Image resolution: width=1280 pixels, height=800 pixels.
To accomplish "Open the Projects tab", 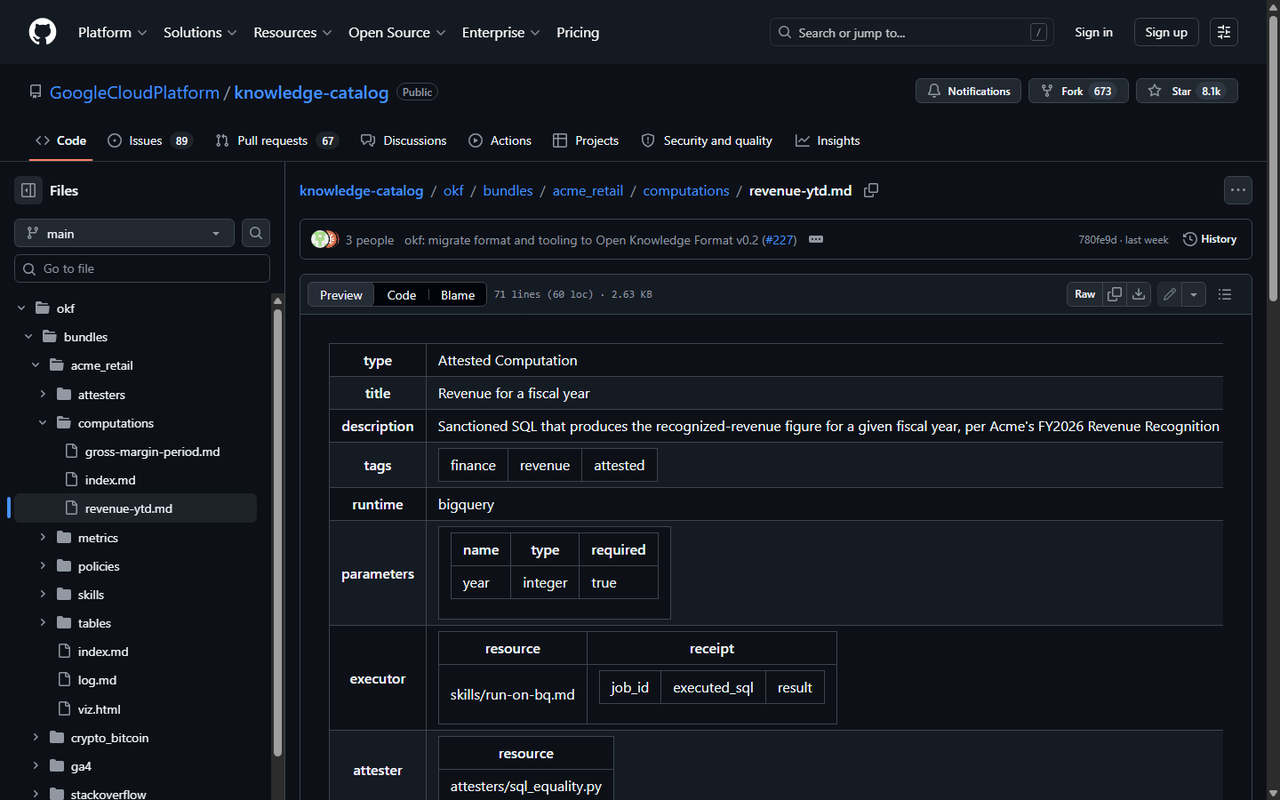I will tap(586, 141).
